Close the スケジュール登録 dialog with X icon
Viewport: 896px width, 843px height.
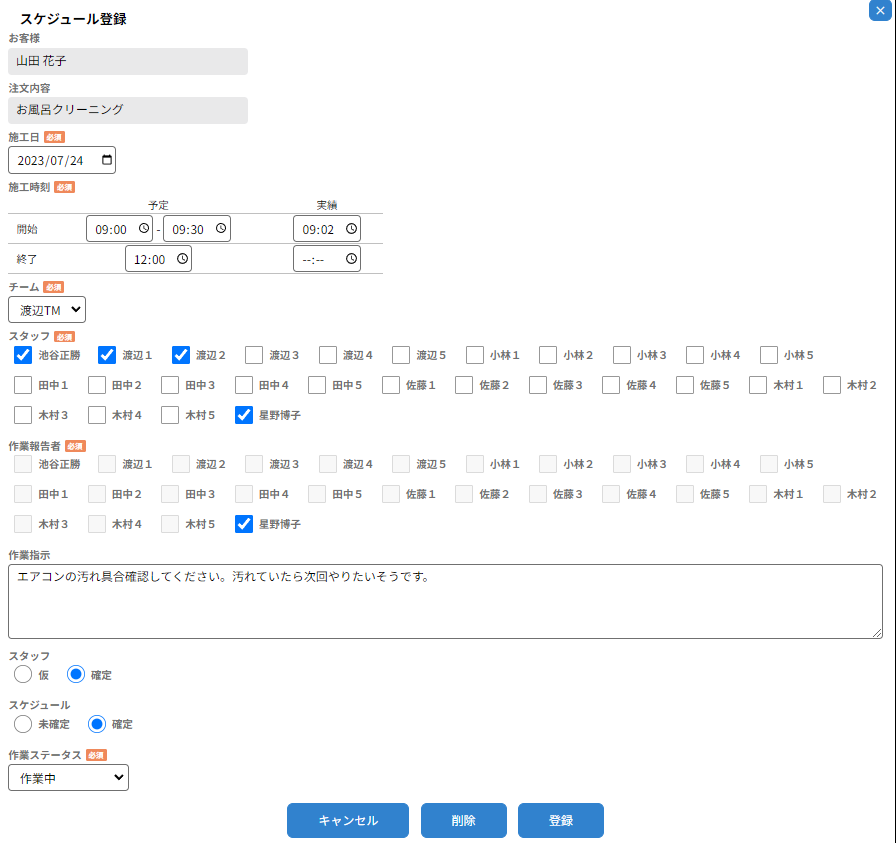(x=880, y=10)
